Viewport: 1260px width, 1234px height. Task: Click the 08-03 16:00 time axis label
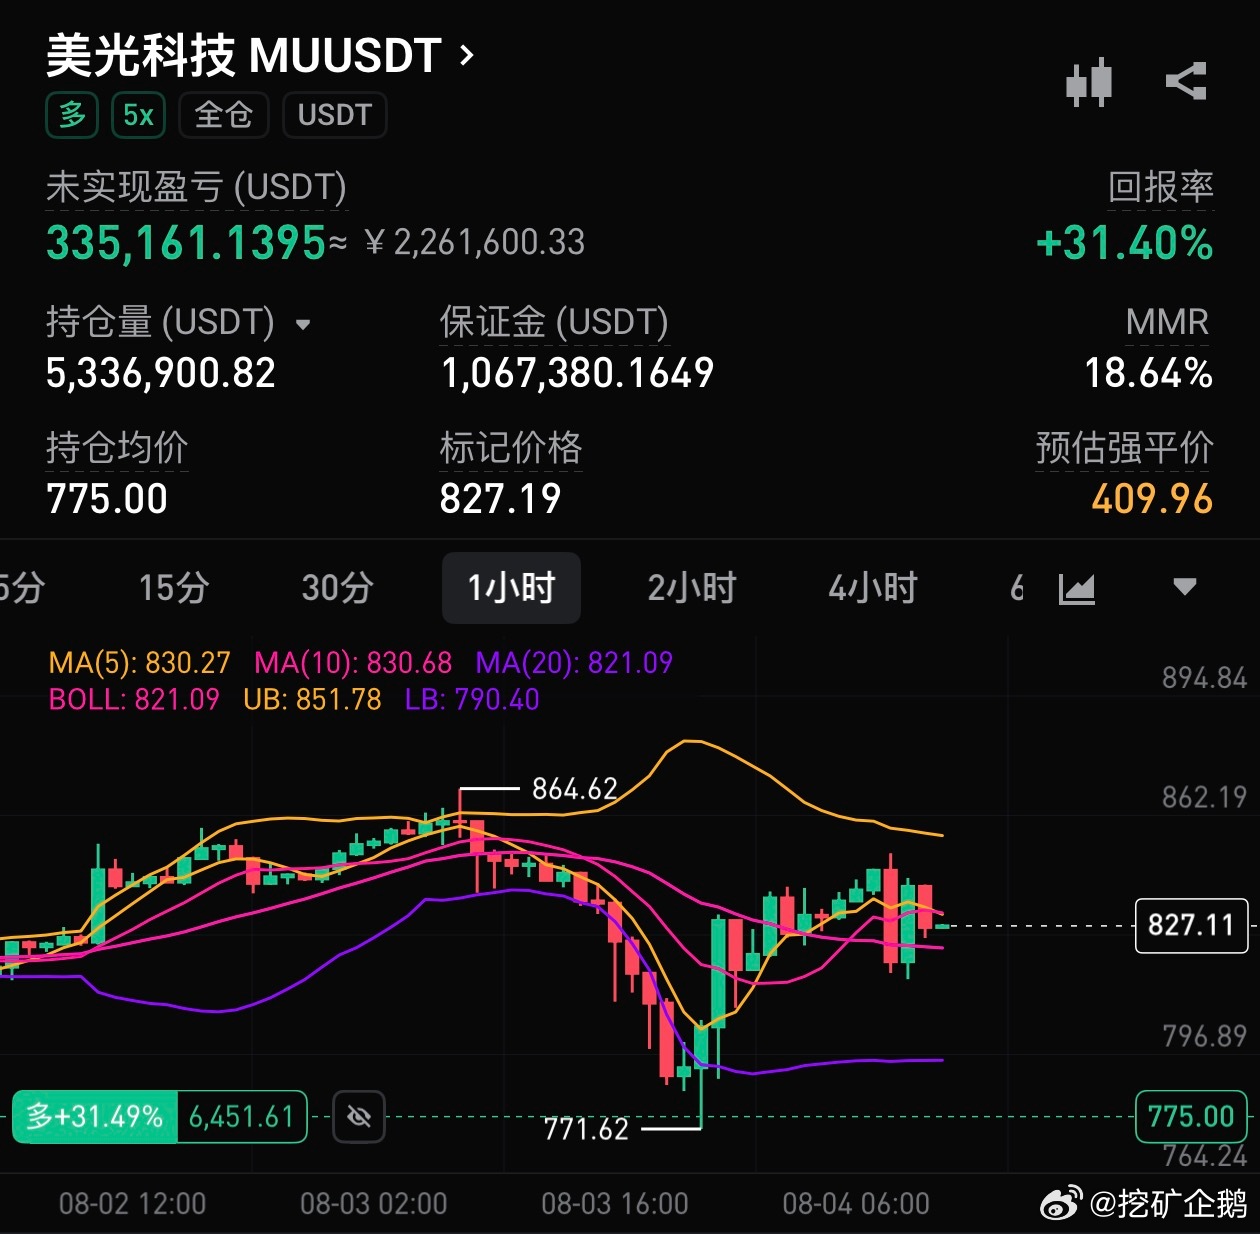click(x=615, y=1203)
